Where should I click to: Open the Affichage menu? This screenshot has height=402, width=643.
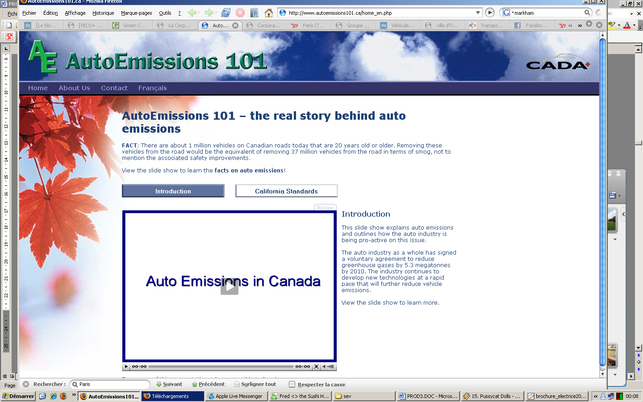(75, 13)
